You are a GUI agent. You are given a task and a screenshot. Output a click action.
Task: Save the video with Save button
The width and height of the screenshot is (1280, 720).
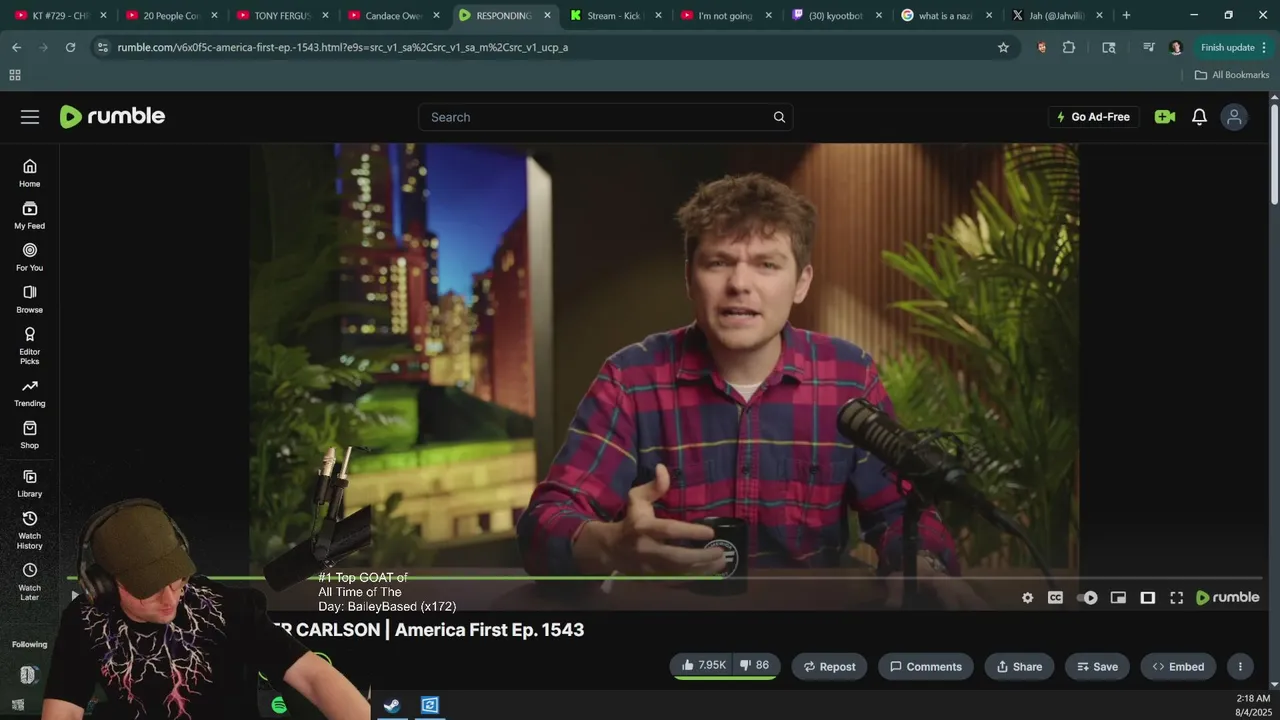pyautogui.click(x=1097, y=667)
